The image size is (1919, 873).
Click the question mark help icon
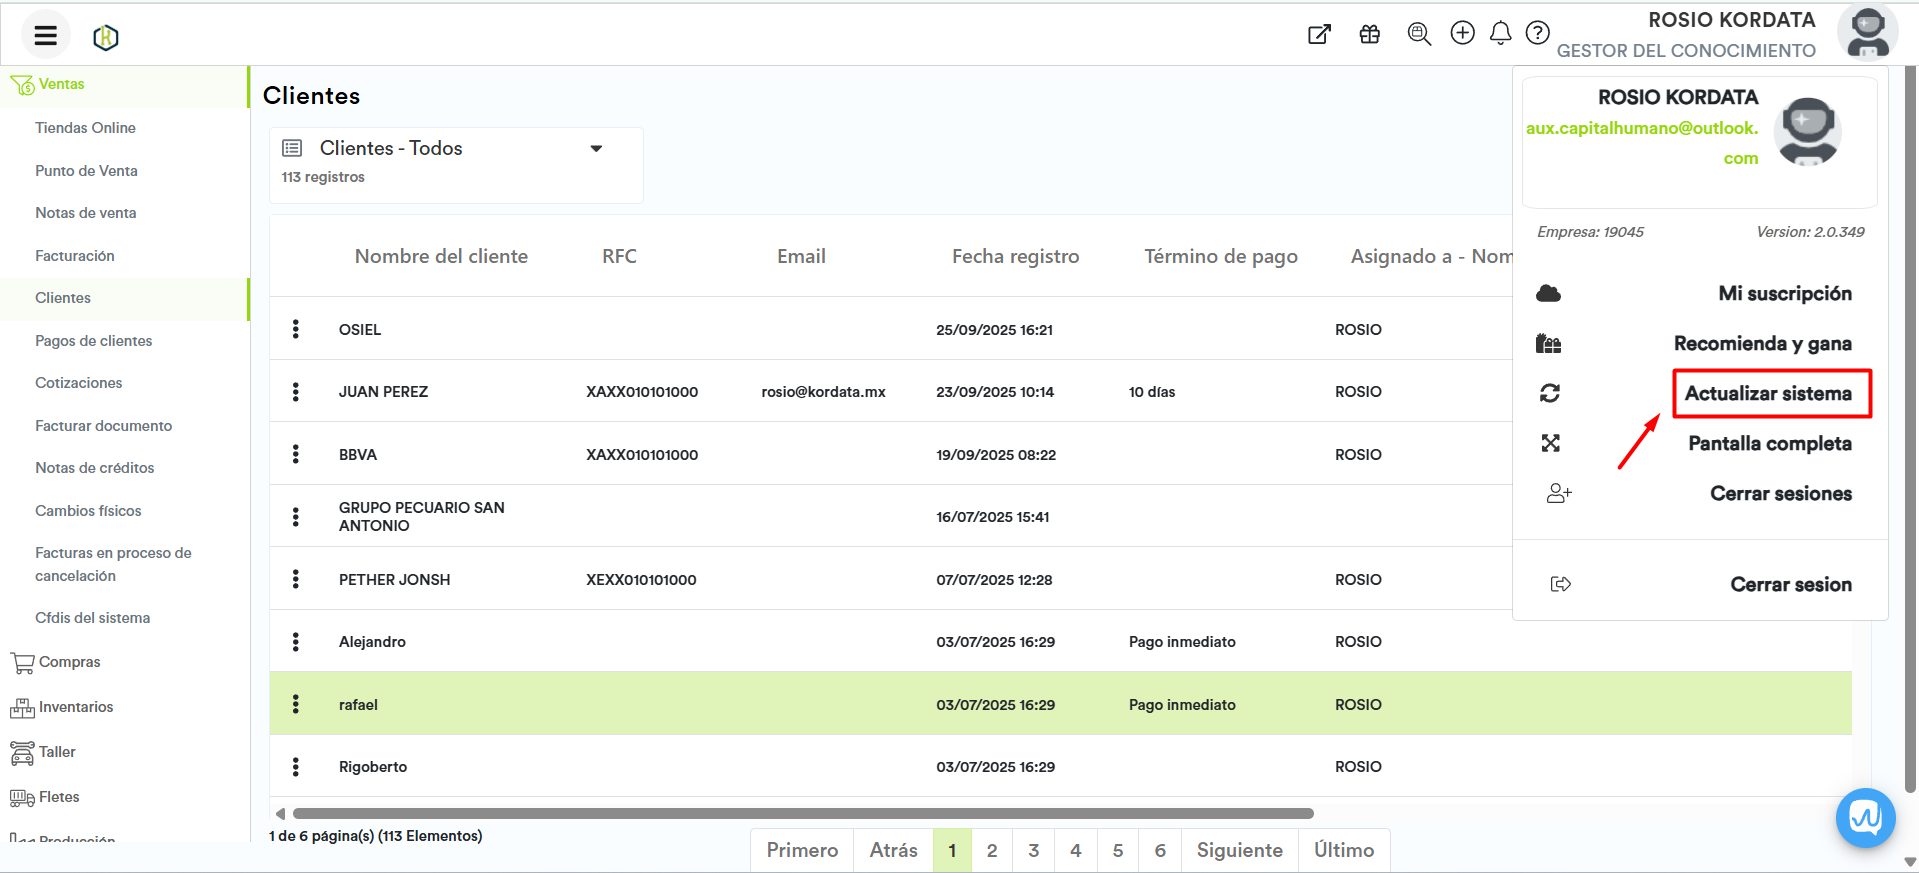[1537, 33]
